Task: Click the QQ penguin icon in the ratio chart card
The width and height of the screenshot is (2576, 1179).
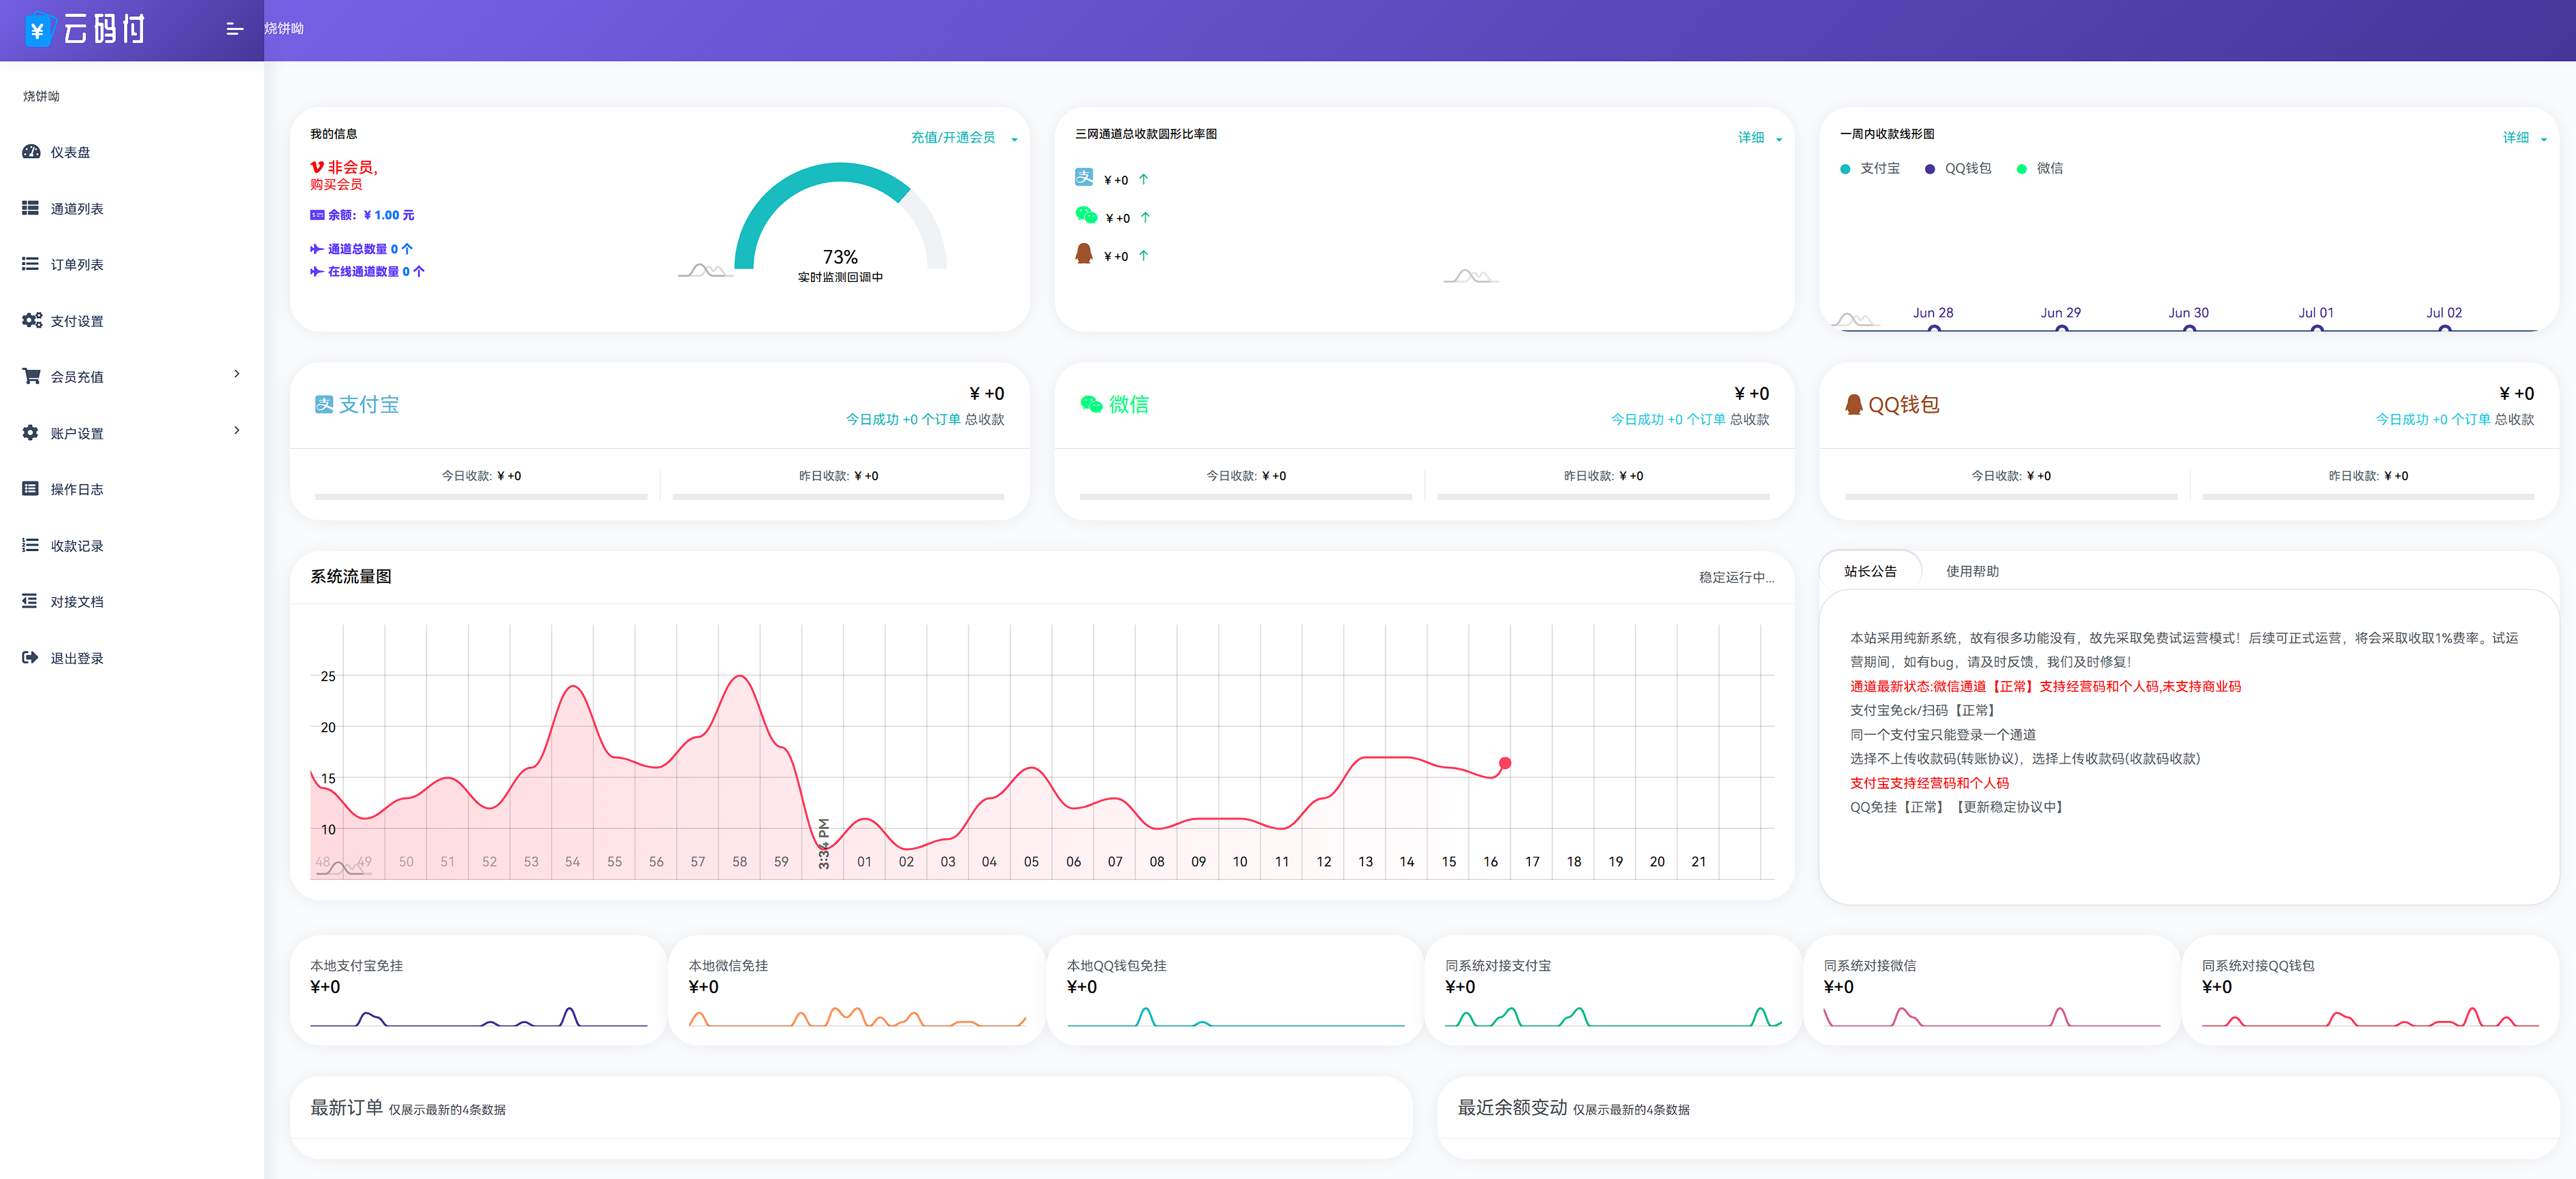Action: (1083, 254)
